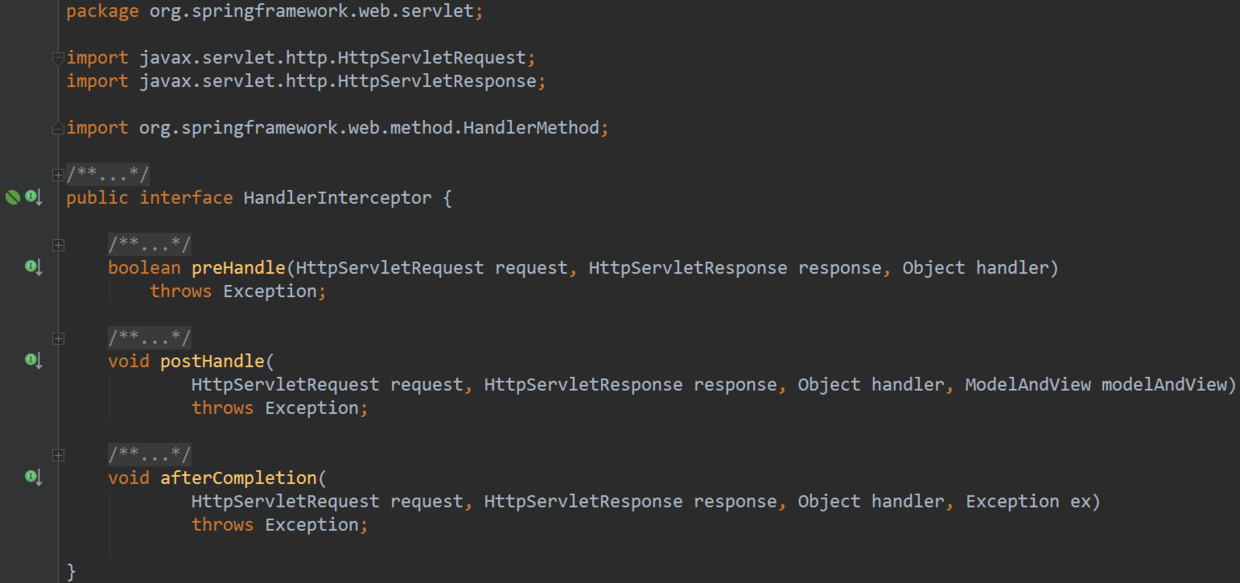Click the implementations gutter icon beside postHandle

point(33,360)
